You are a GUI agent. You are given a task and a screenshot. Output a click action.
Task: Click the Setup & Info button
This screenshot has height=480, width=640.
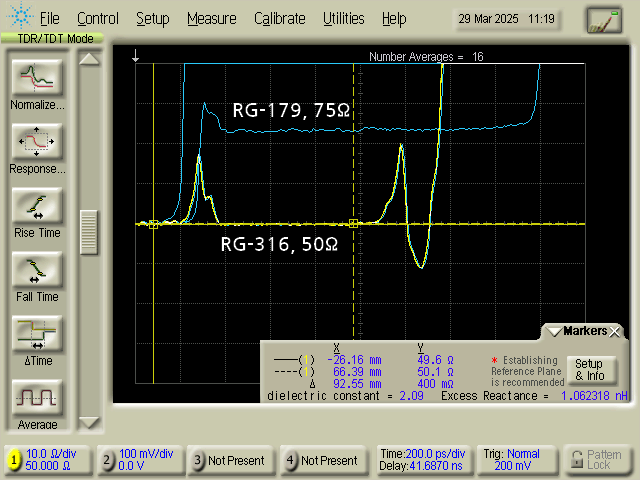(x=590, y=370)
